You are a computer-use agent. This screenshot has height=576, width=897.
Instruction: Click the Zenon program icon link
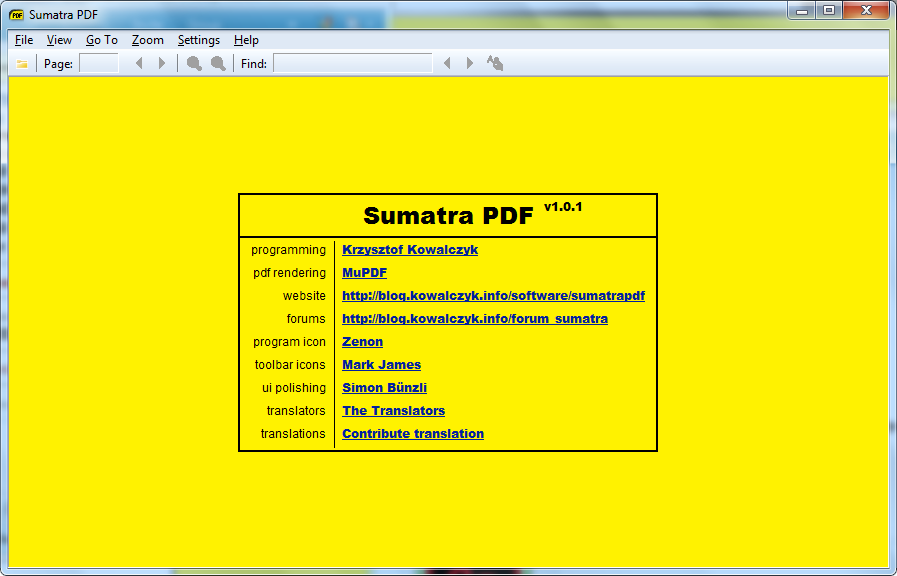pyautogui.click(x=363, y=341)
